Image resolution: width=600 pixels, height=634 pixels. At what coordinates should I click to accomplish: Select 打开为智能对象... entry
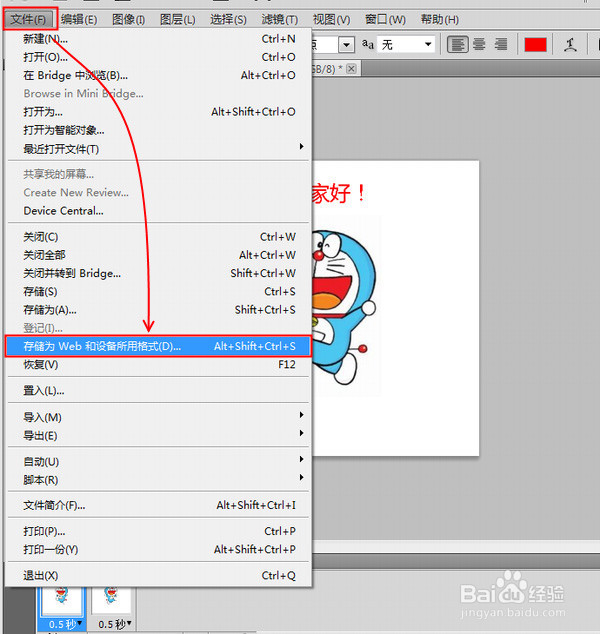158,130
